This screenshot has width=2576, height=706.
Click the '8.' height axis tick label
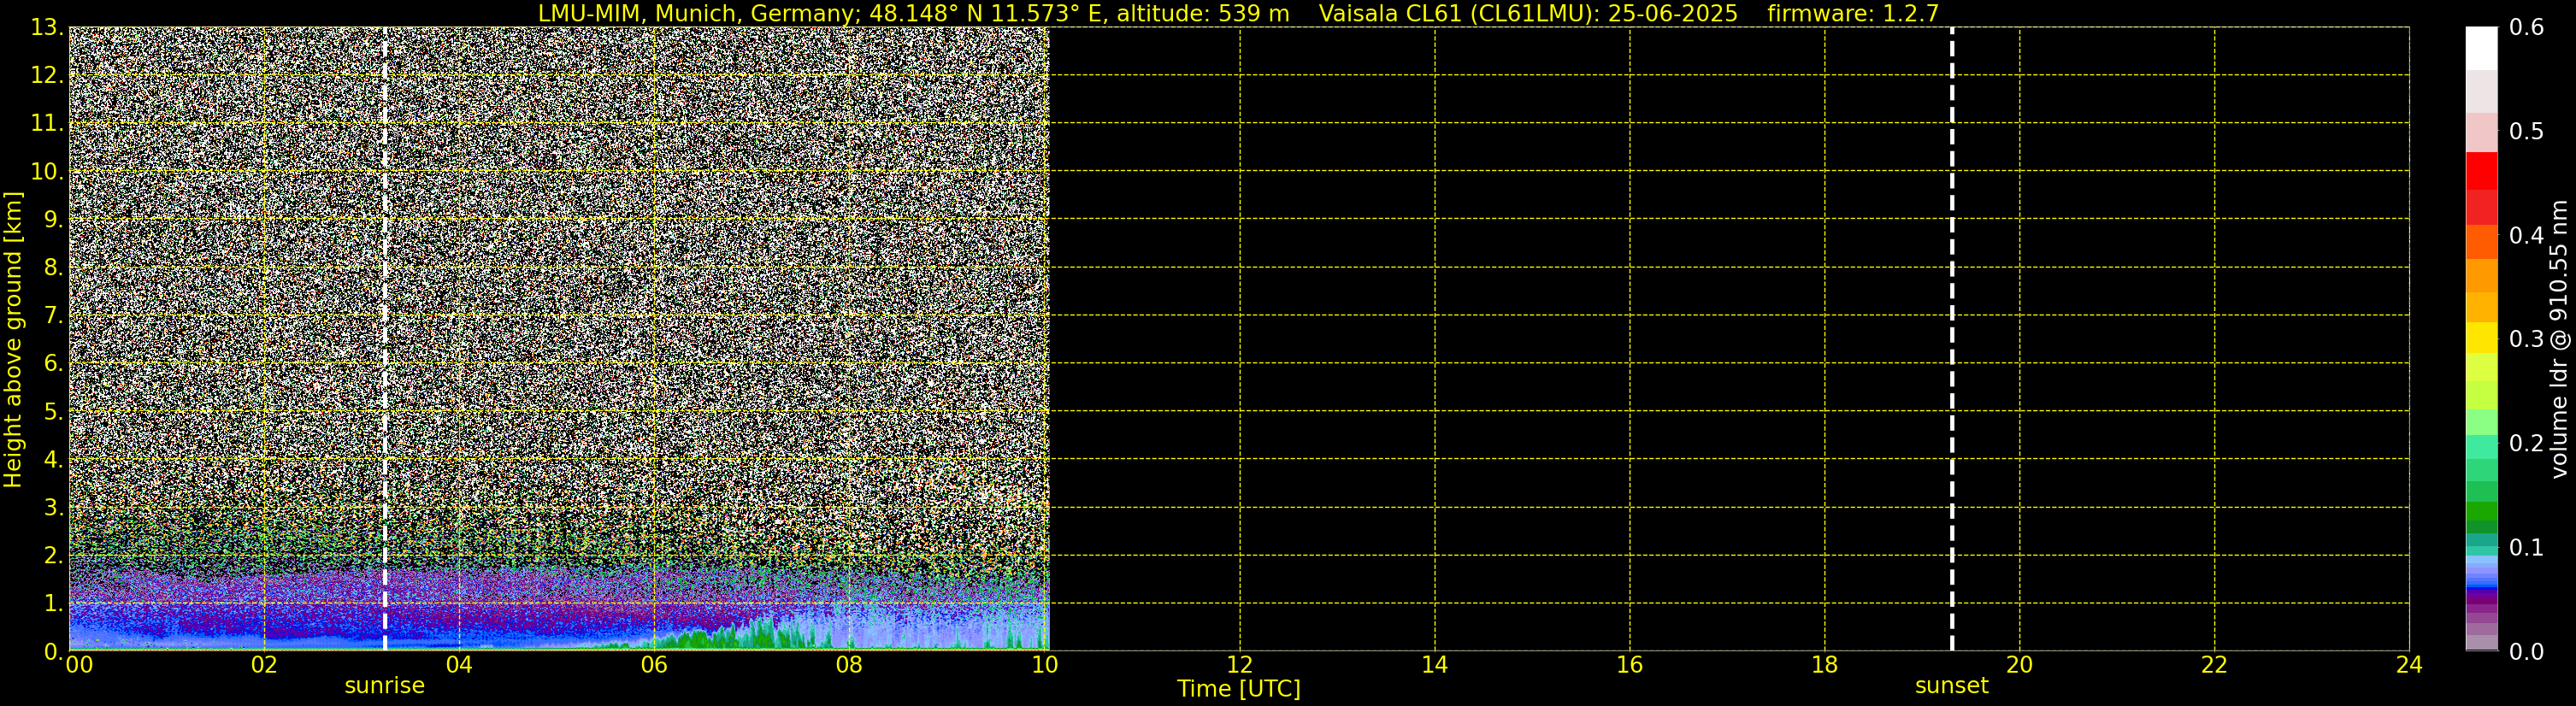53,267
